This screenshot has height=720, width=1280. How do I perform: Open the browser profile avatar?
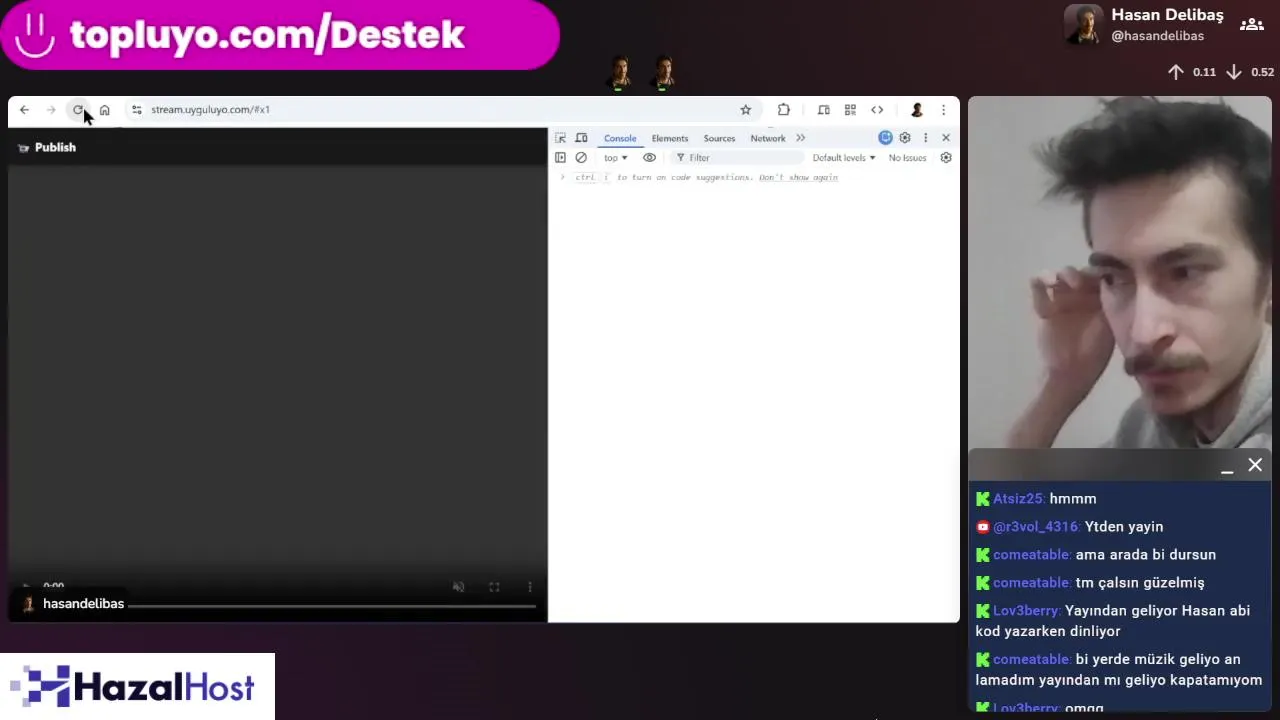(916, 110)
